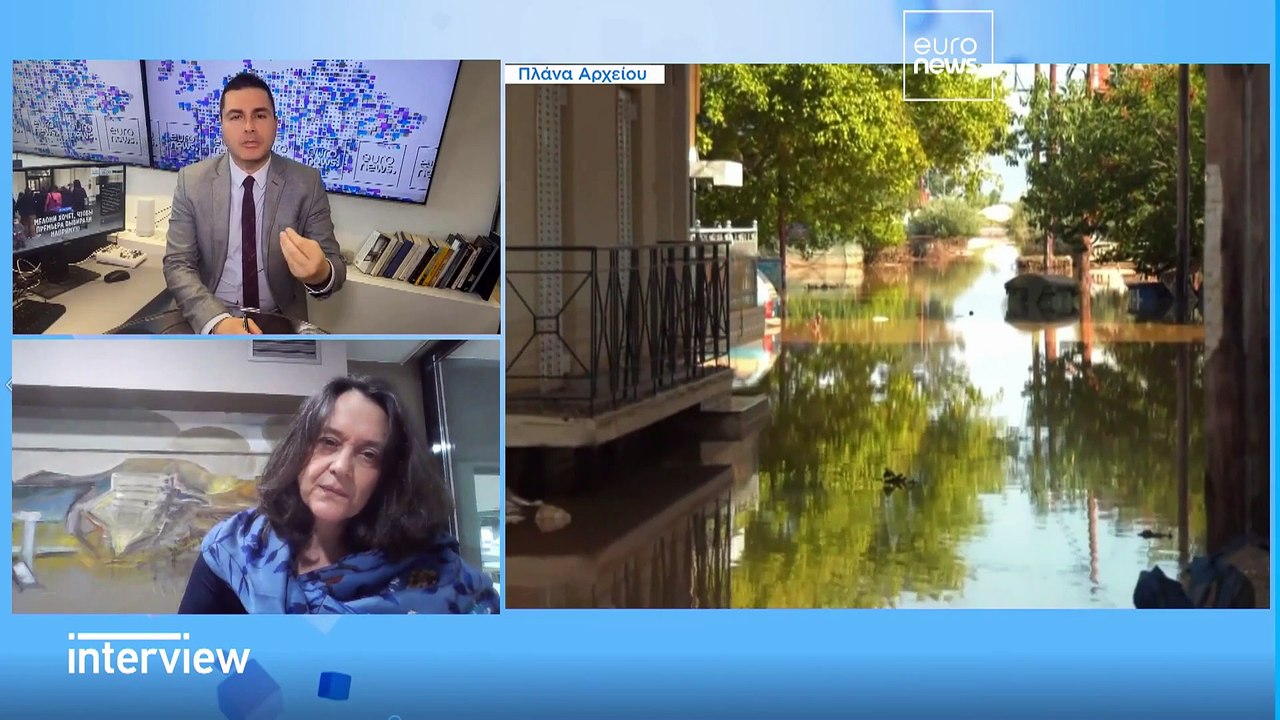Open the flooded street archive footage
Screen dimensions: 1280x720
click(x=887, y=336)
